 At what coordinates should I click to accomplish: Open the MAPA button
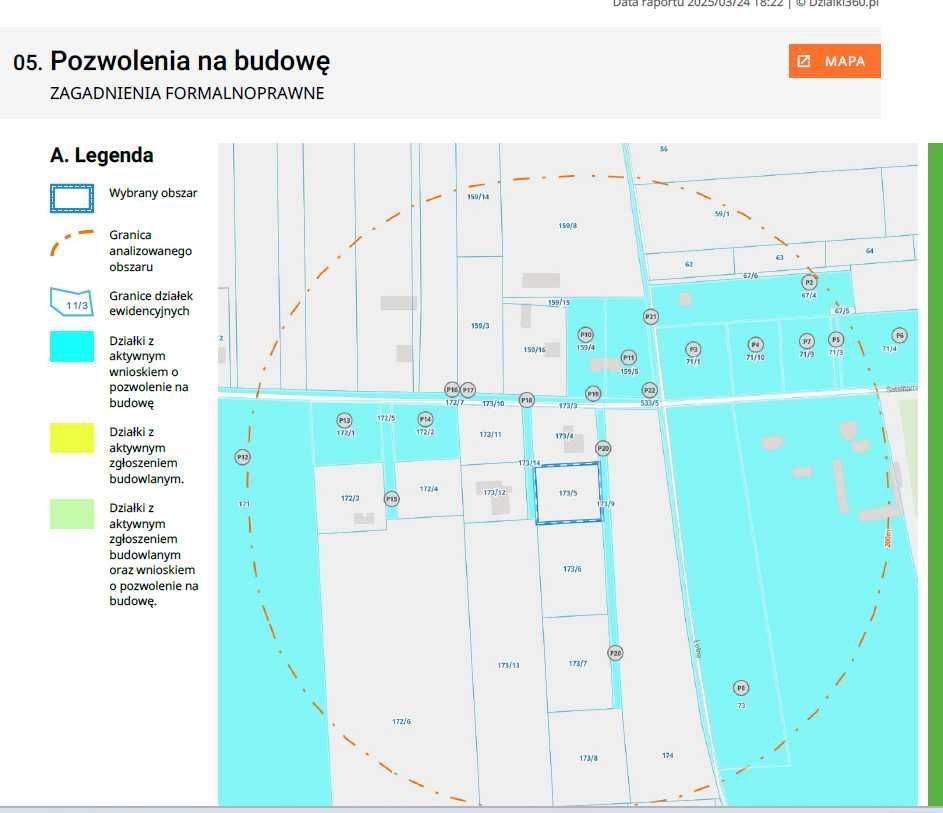coord(834,61)
